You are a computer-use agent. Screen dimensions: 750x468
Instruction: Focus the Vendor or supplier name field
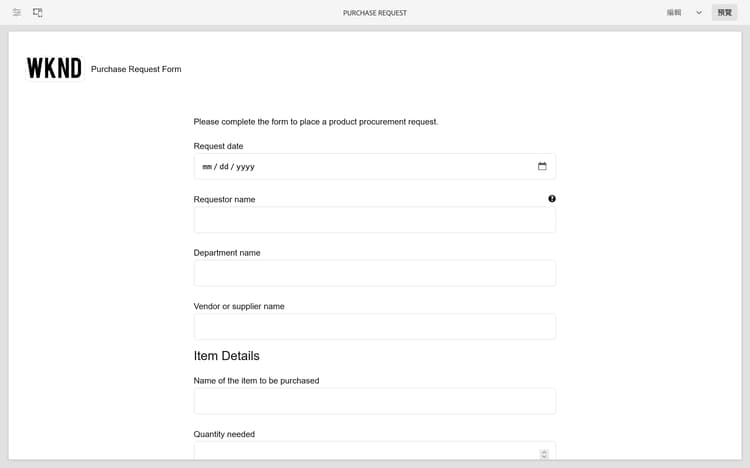tap(374, 326)
